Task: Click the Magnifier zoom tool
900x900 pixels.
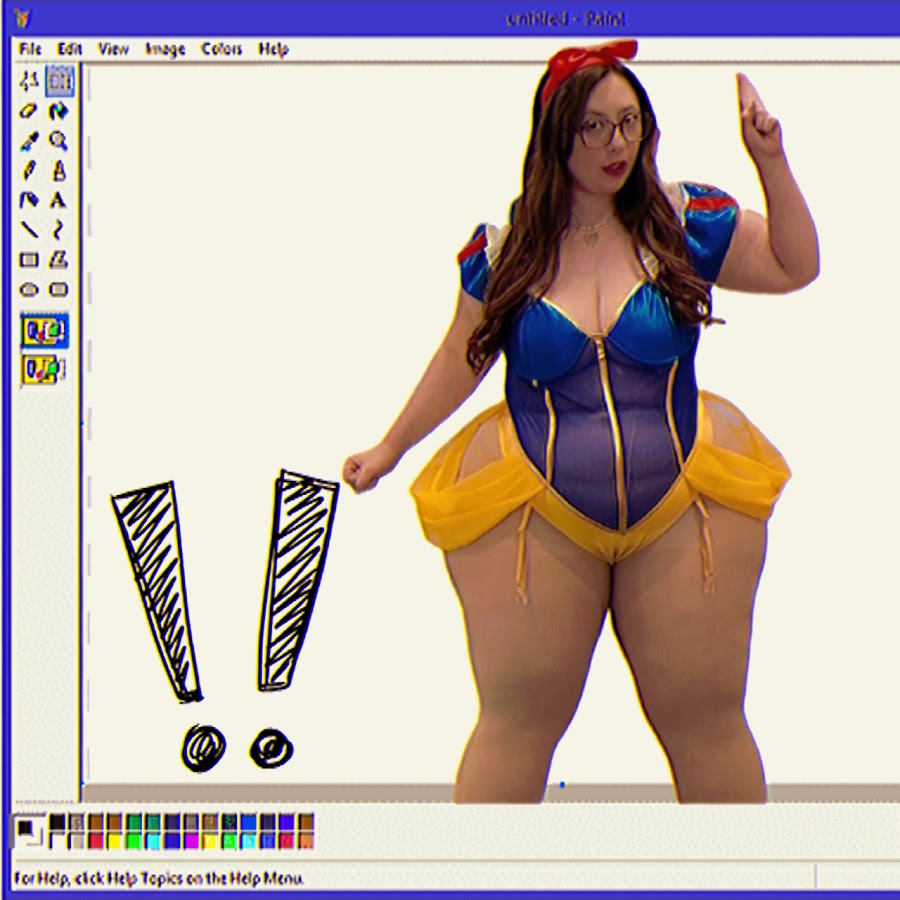Action: (x=59, y=141)
